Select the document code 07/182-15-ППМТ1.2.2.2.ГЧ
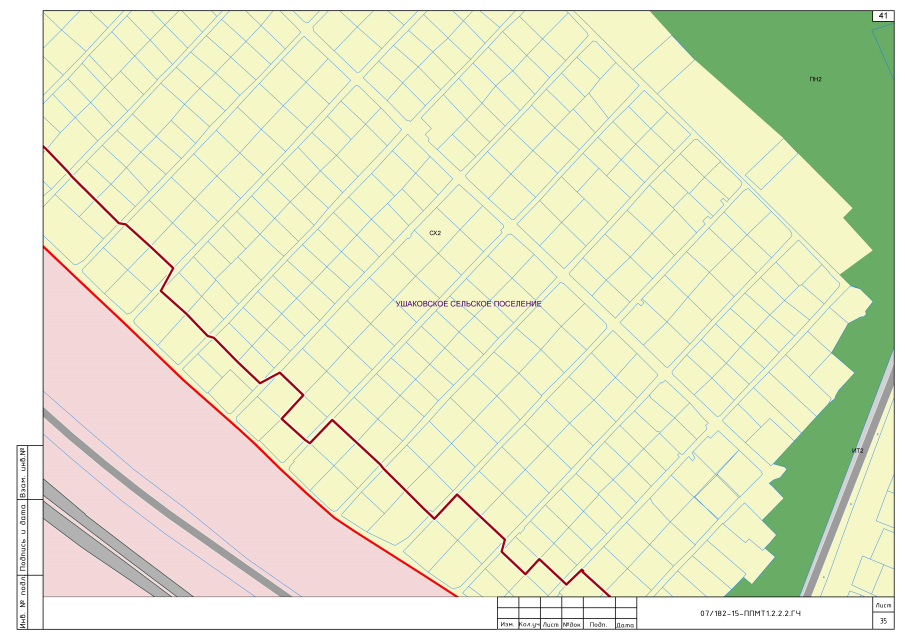The image size is (905, 640). (750, 613)
